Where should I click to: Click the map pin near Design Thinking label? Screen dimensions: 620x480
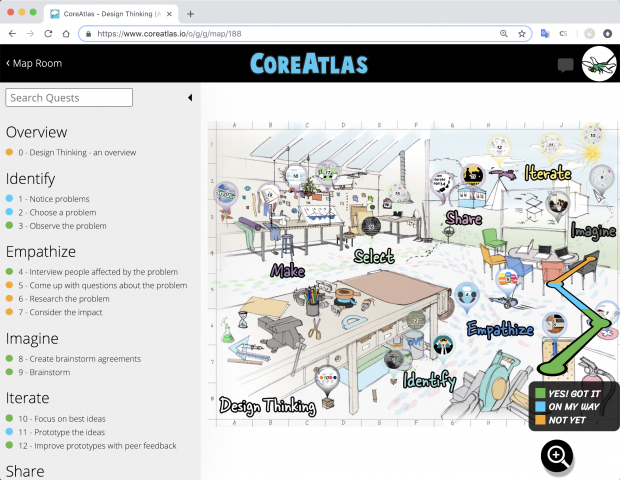(326, 378)
